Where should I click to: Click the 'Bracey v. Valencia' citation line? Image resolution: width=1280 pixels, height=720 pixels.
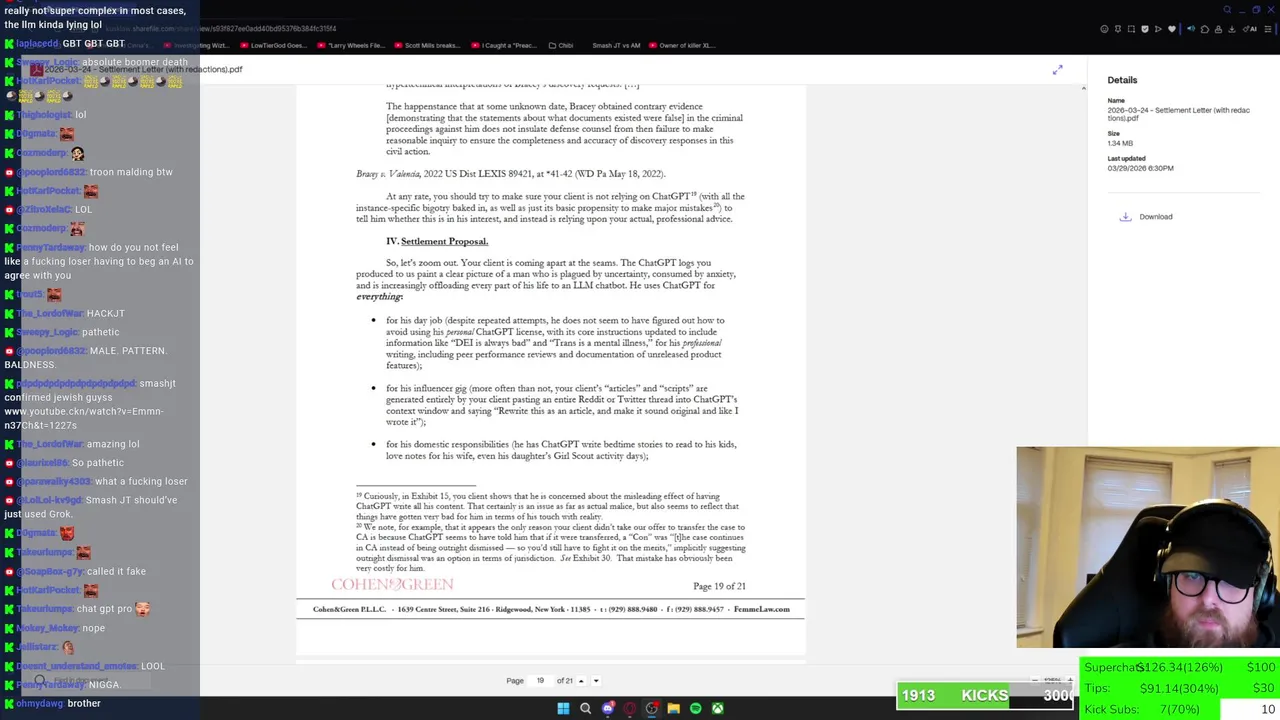click(x=510, y=174)
